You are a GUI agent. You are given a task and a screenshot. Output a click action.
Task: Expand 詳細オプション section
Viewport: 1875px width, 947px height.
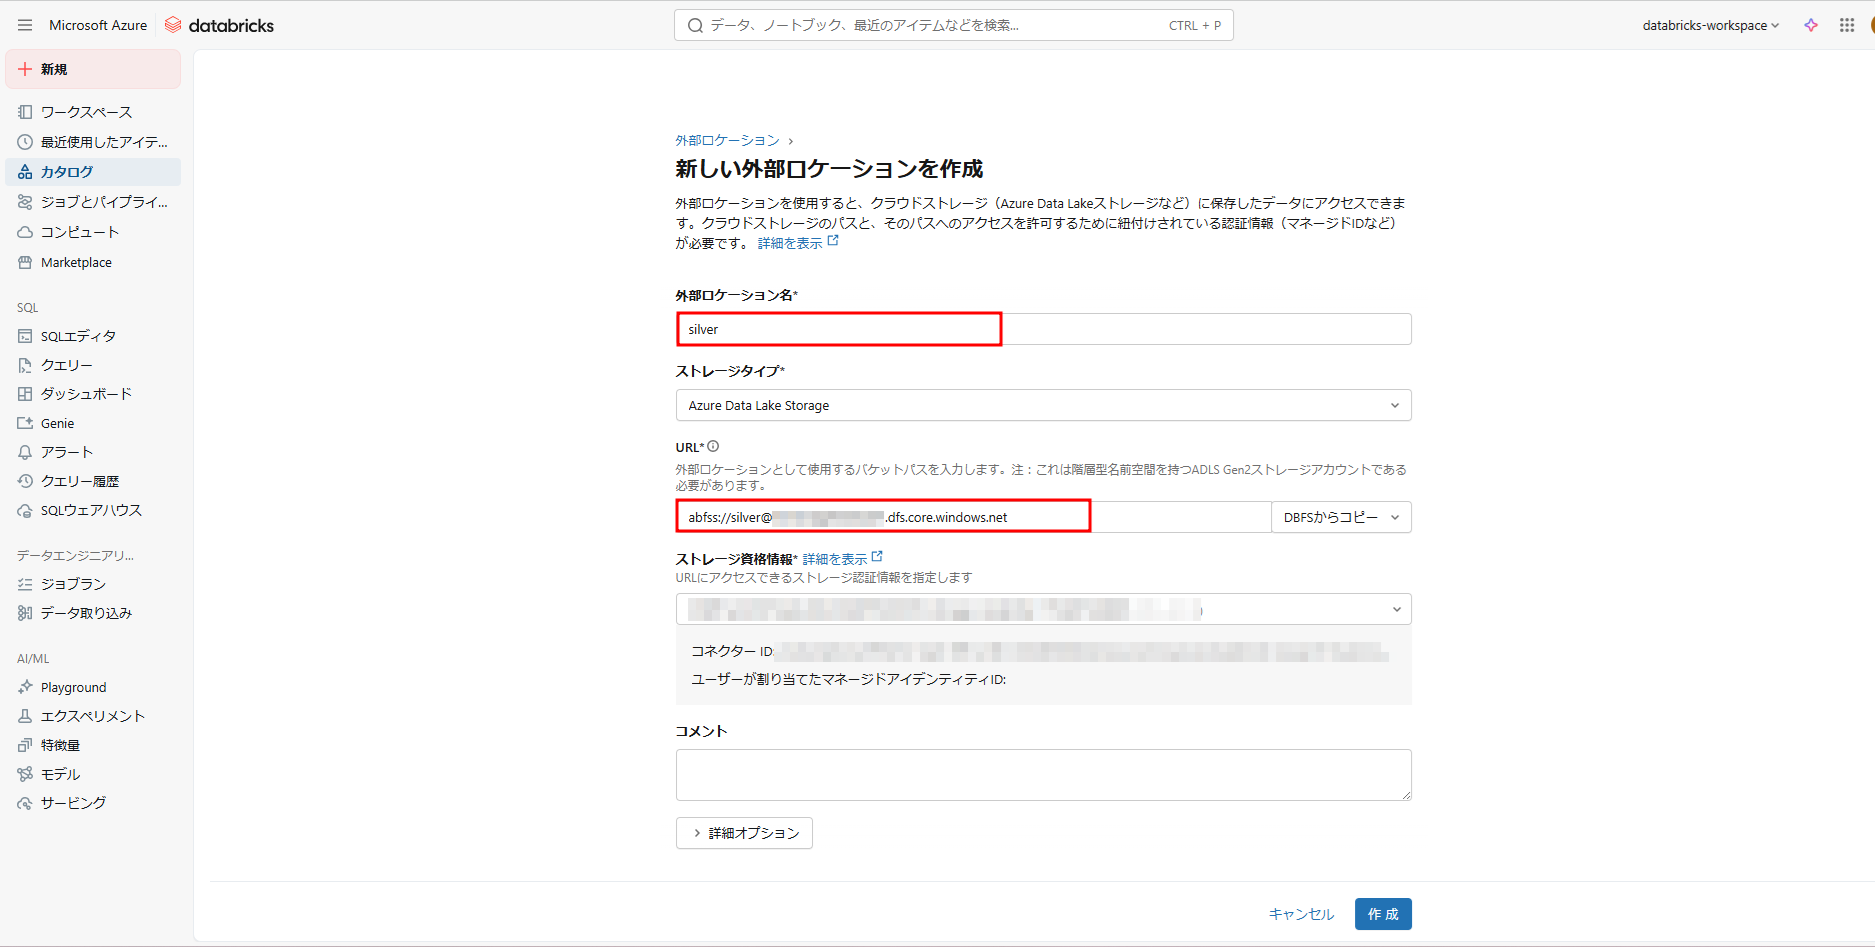[744, 833]
